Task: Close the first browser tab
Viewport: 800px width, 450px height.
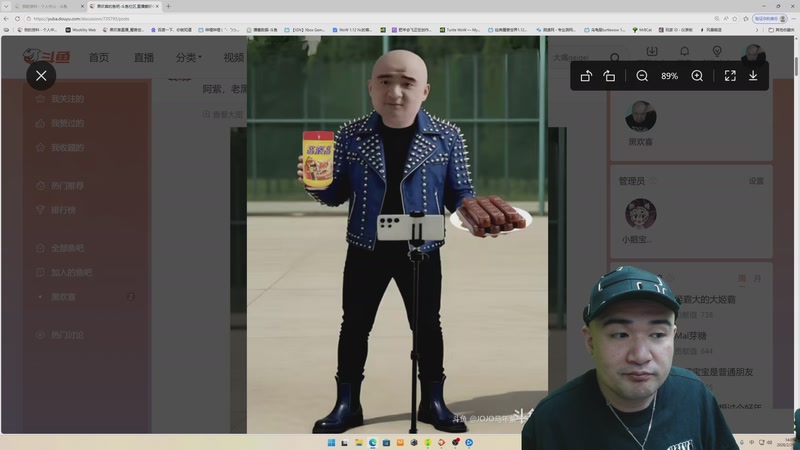Action: [x=82, y=6]
